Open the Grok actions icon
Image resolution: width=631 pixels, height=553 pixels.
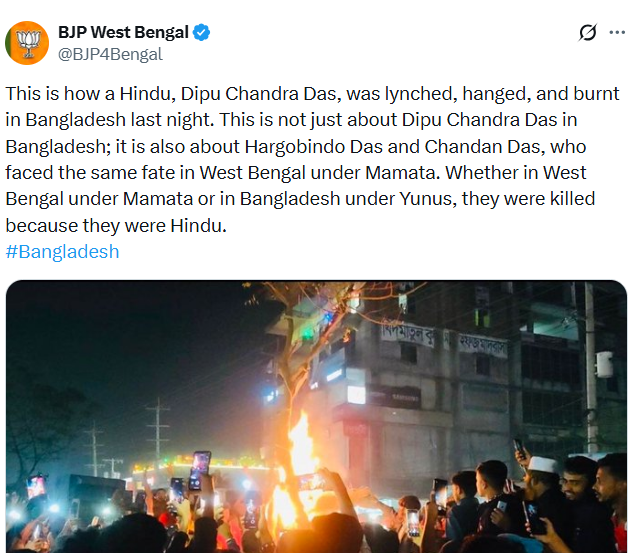tap(588, 33)
